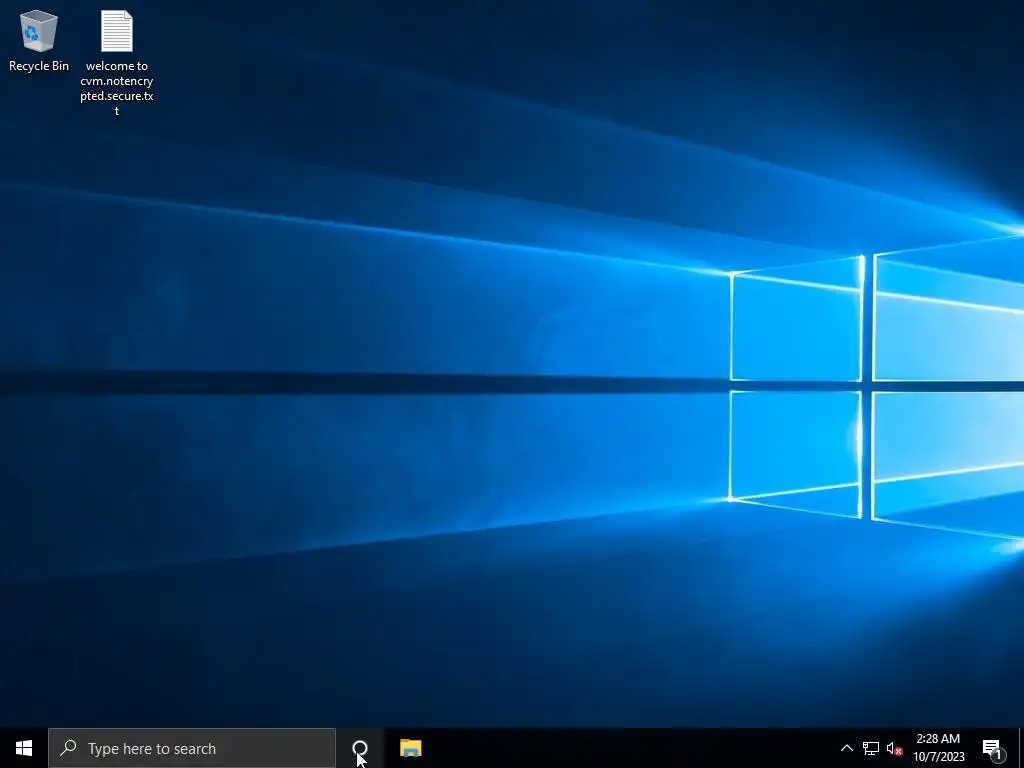The width and height of the screenshot is (1024, 768).
Task: Click the Type here to search box
Action: [x=192, y=748]
